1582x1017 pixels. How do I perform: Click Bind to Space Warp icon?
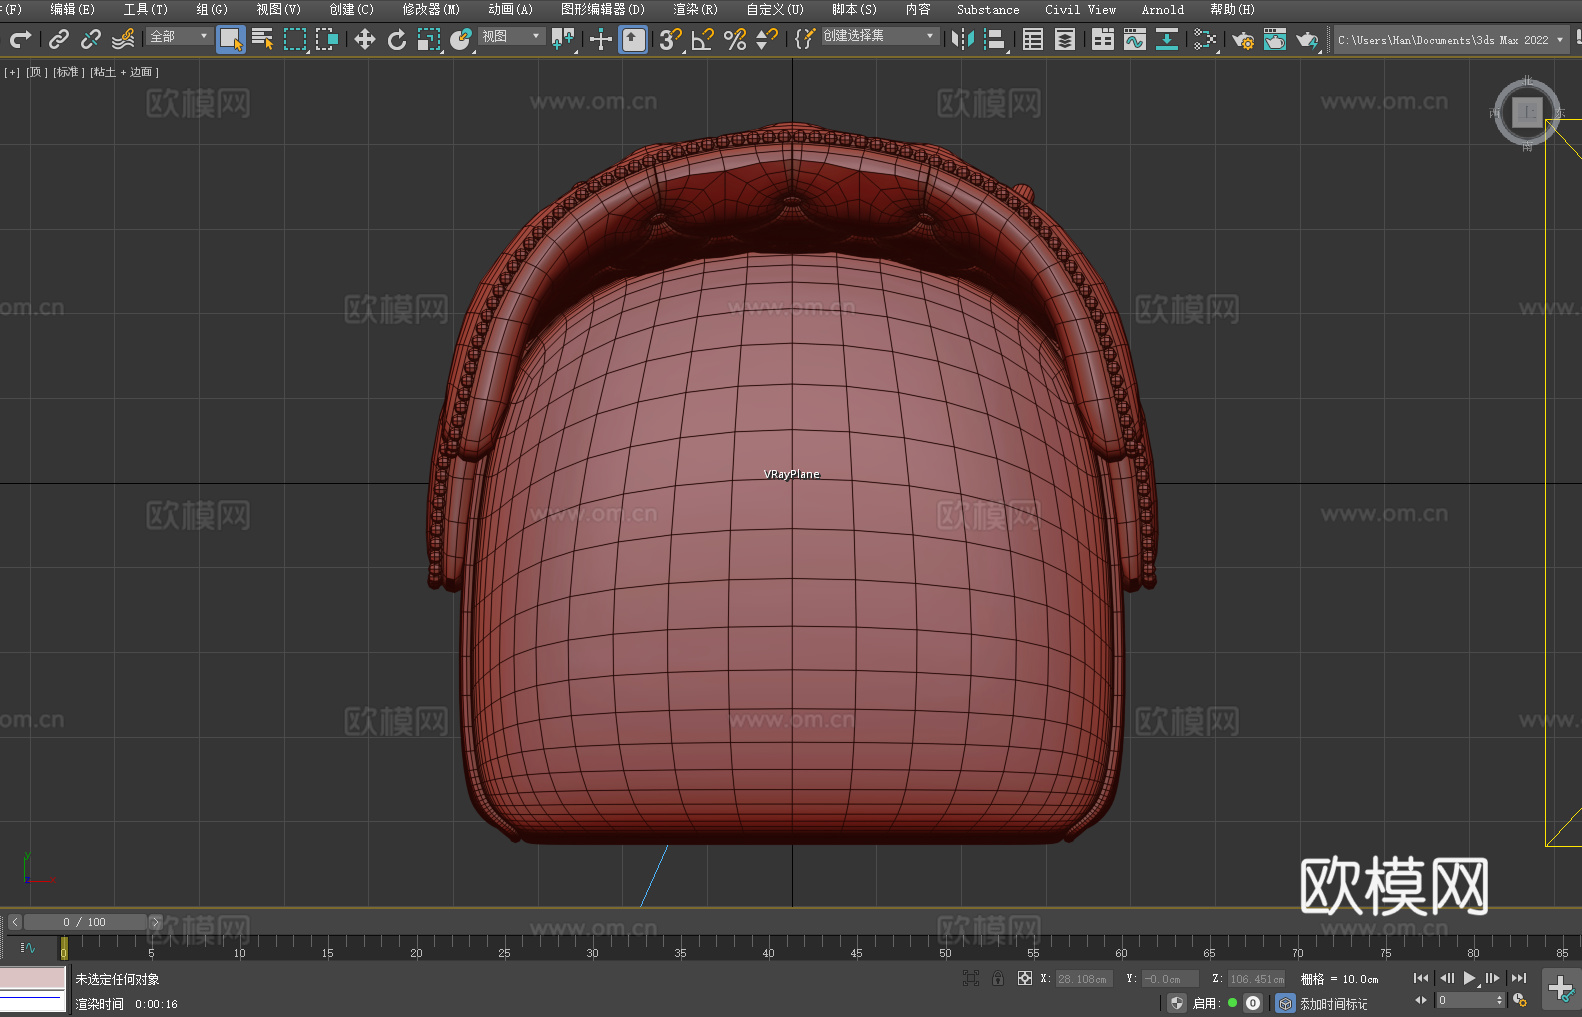(123, 39)
